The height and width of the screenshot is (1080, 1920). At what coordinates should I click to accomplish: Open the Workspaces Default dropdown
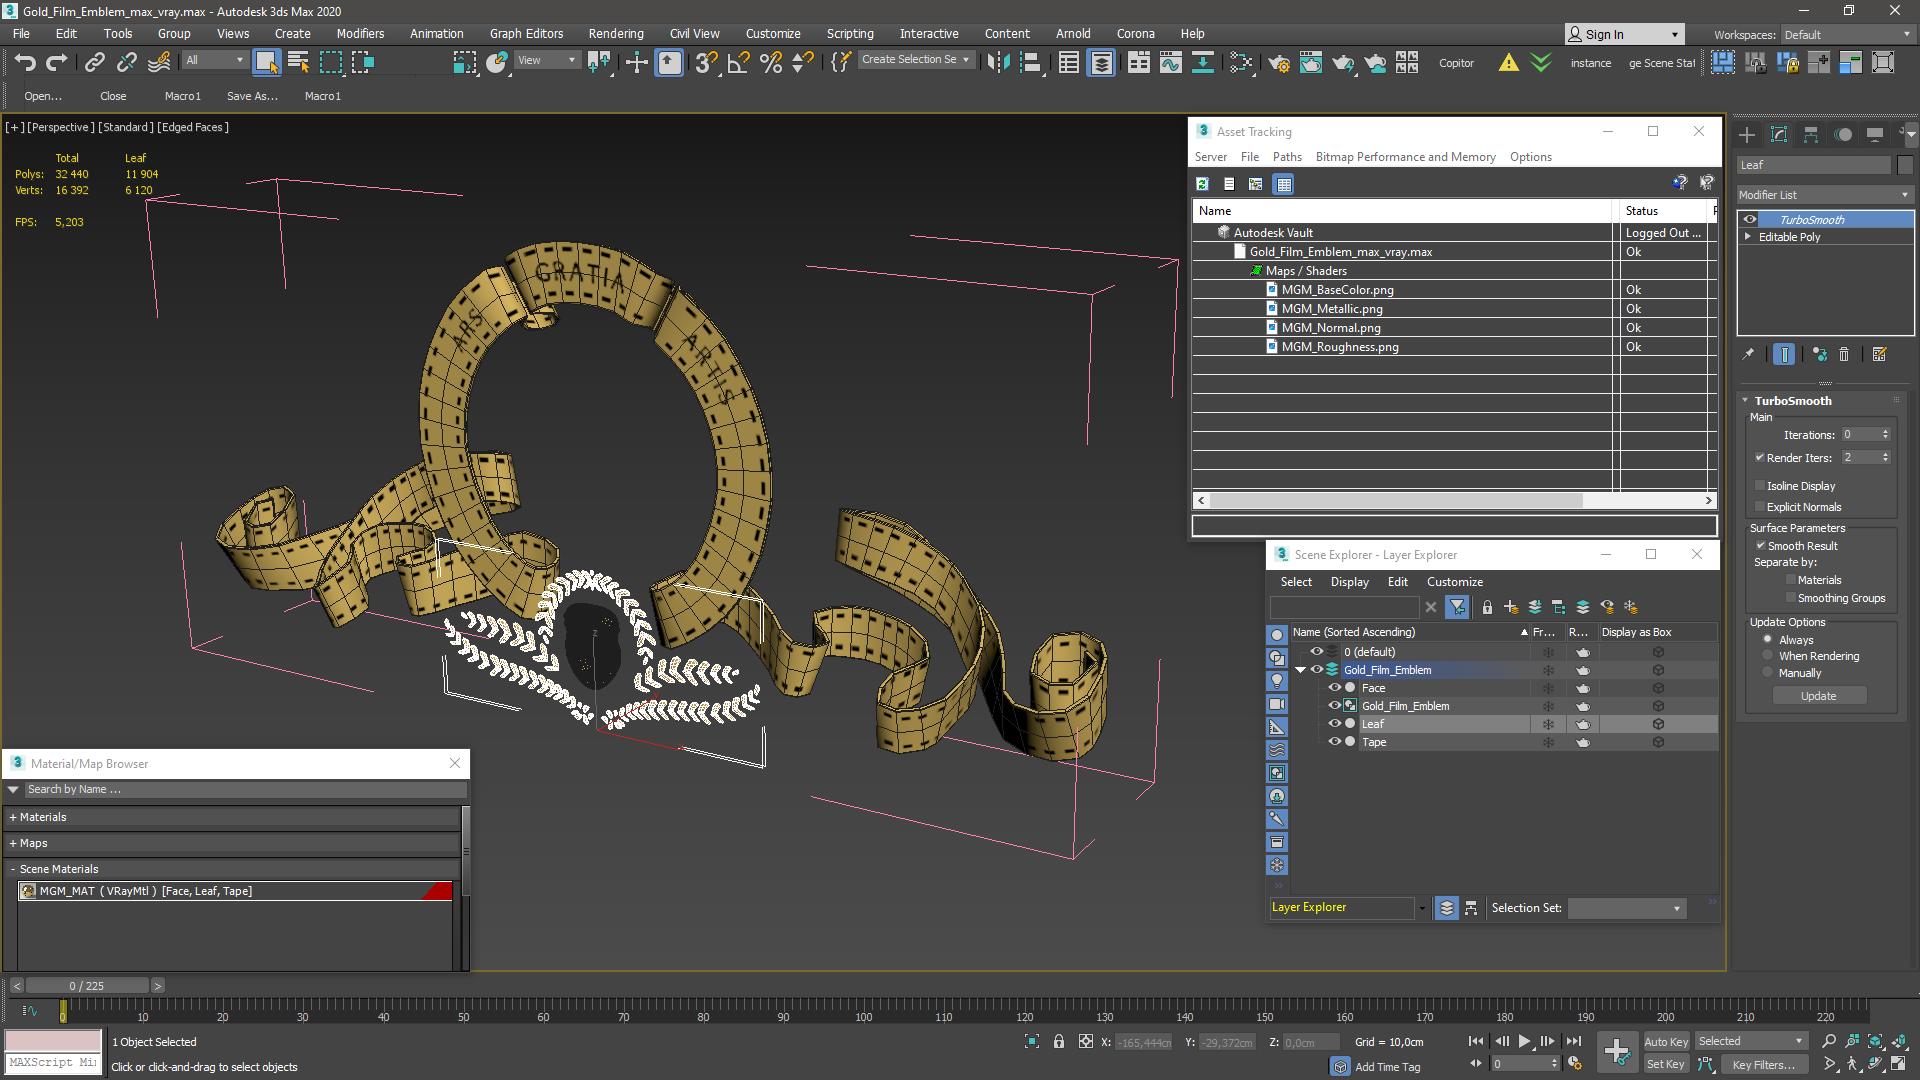click(x=1846, y=34)
